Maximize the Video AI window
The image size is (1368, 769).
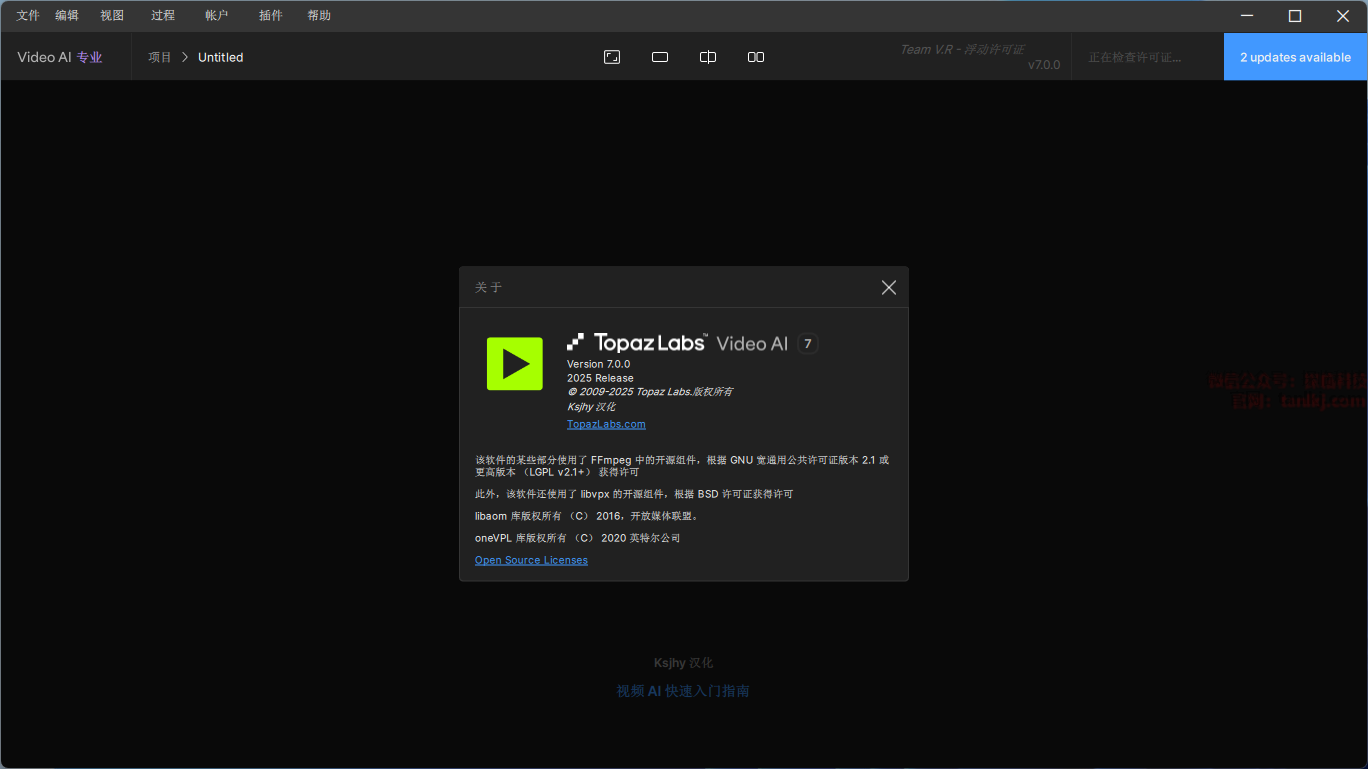coord(1295,16)
